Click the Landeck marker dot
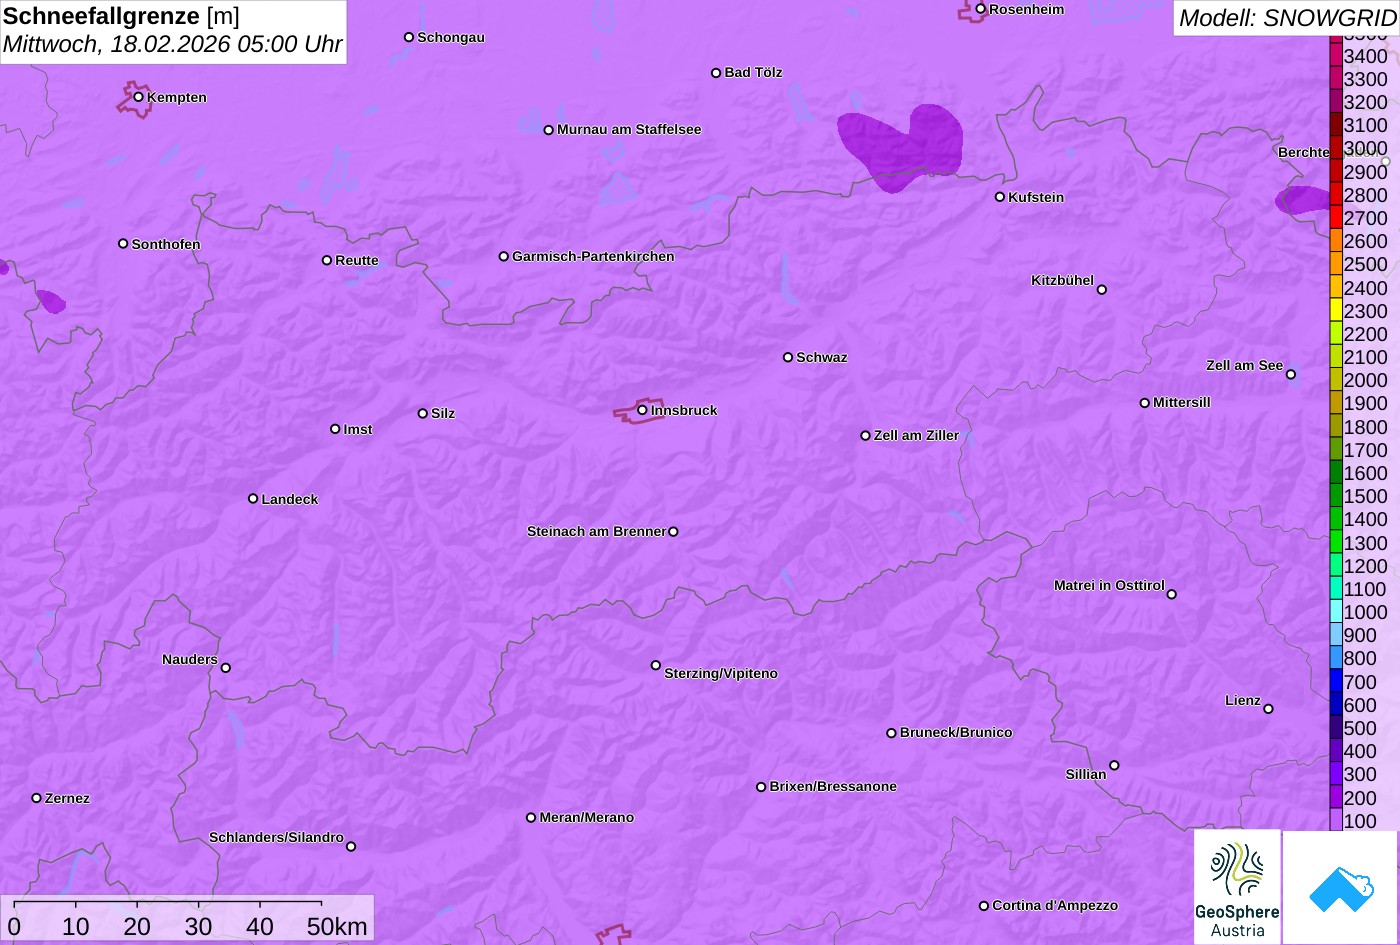 [x=253, y=499]
